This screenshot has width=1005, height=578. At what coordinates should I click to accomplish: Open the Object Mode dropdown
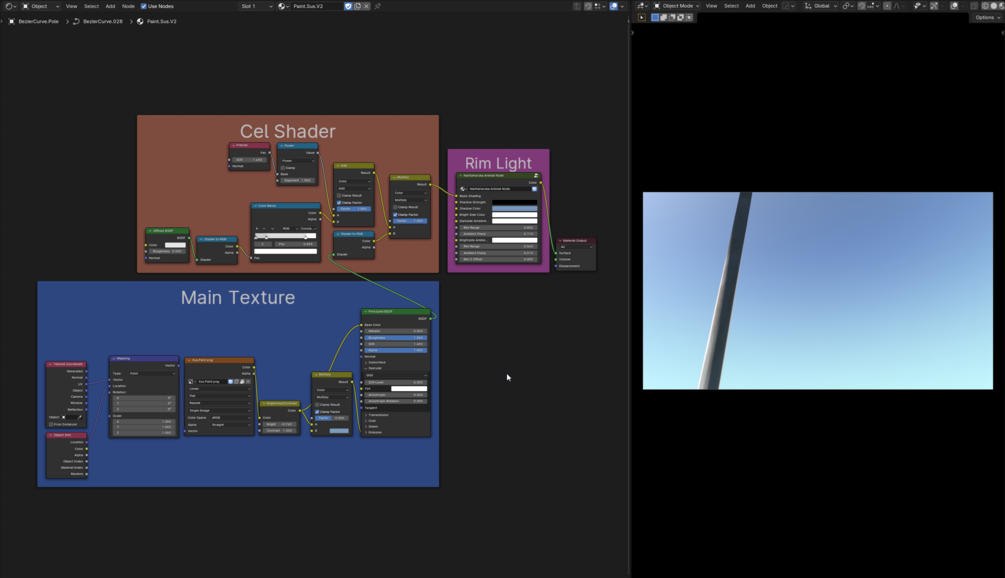(680, 5)
